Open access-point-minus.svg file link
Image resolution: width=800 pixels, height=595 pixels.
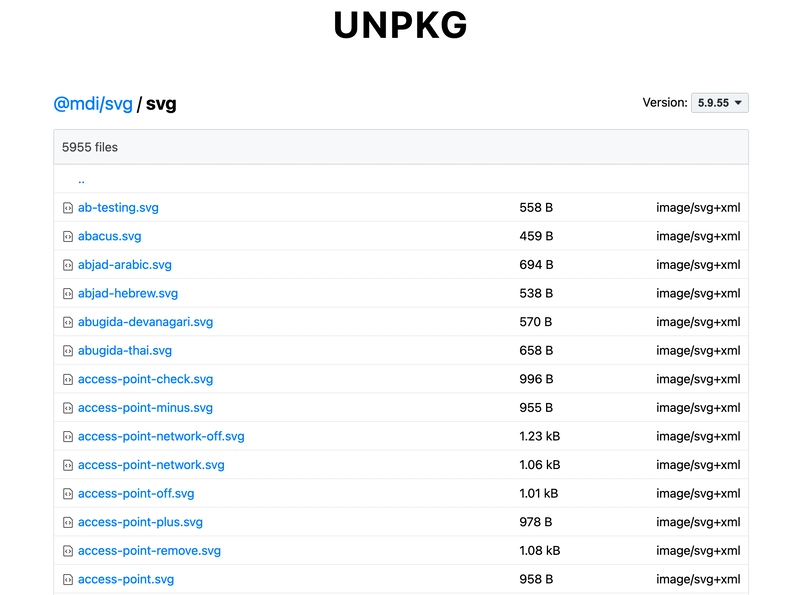pyautogui.click(x=145, y=408)
